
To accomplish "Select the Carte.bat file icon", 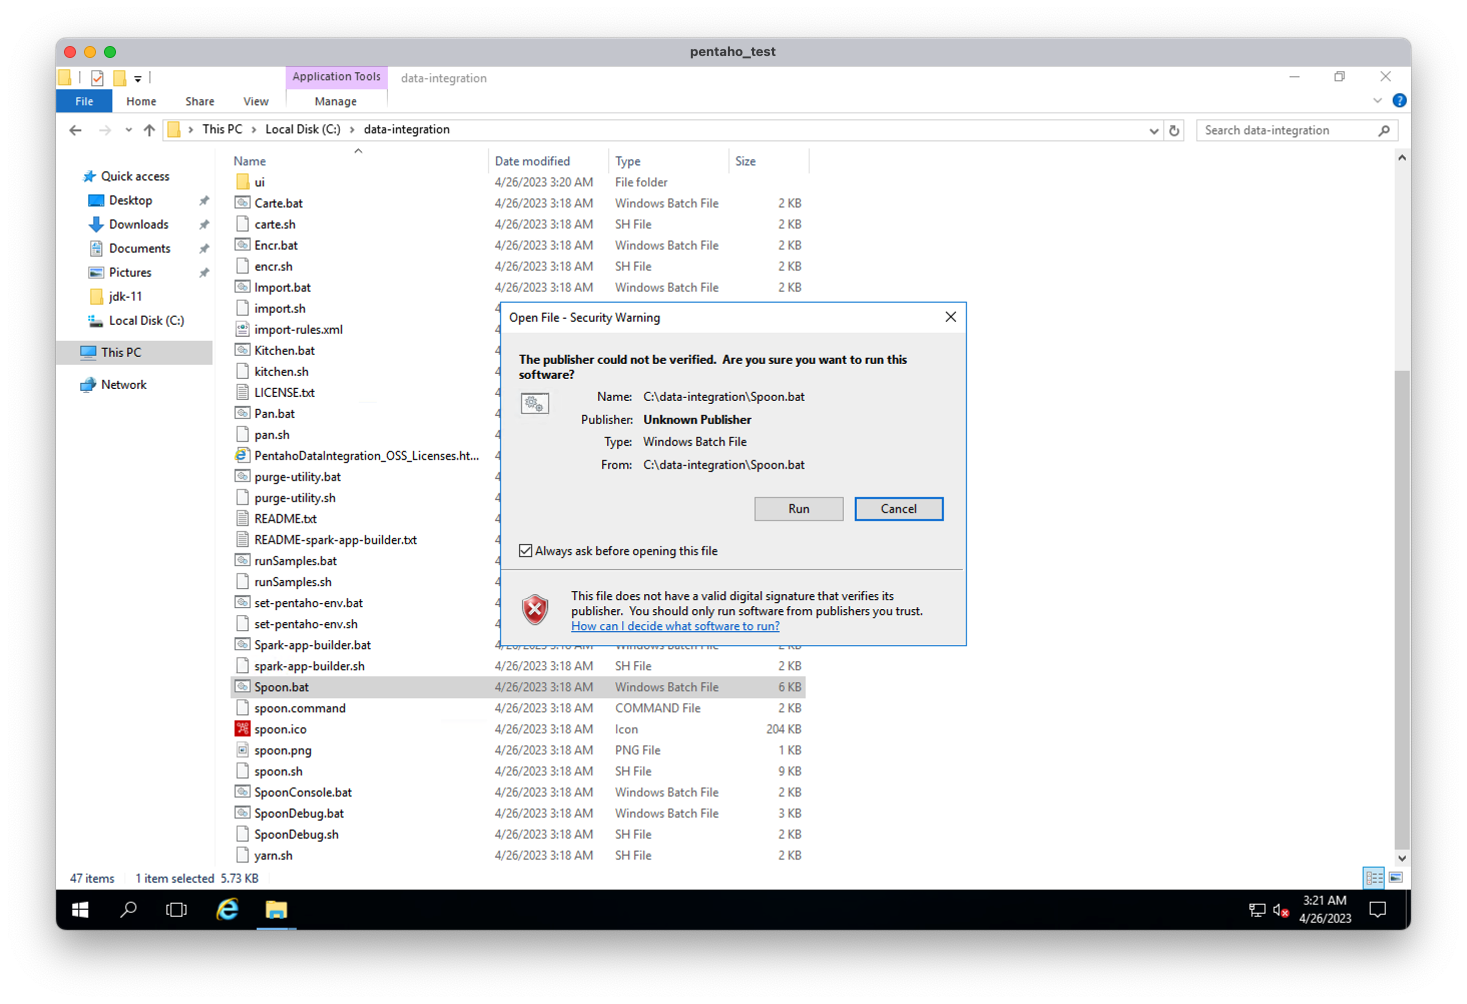I will [242, 203].
